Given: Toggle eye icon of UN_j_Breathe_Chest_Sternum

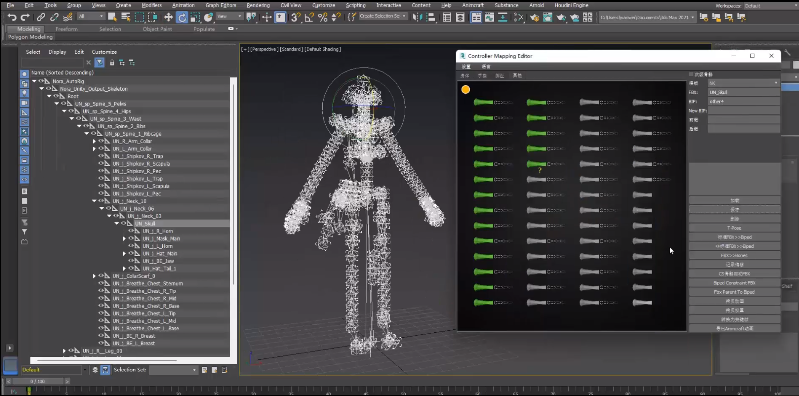Looking at the screenshot, I should [x=101, y=283].
